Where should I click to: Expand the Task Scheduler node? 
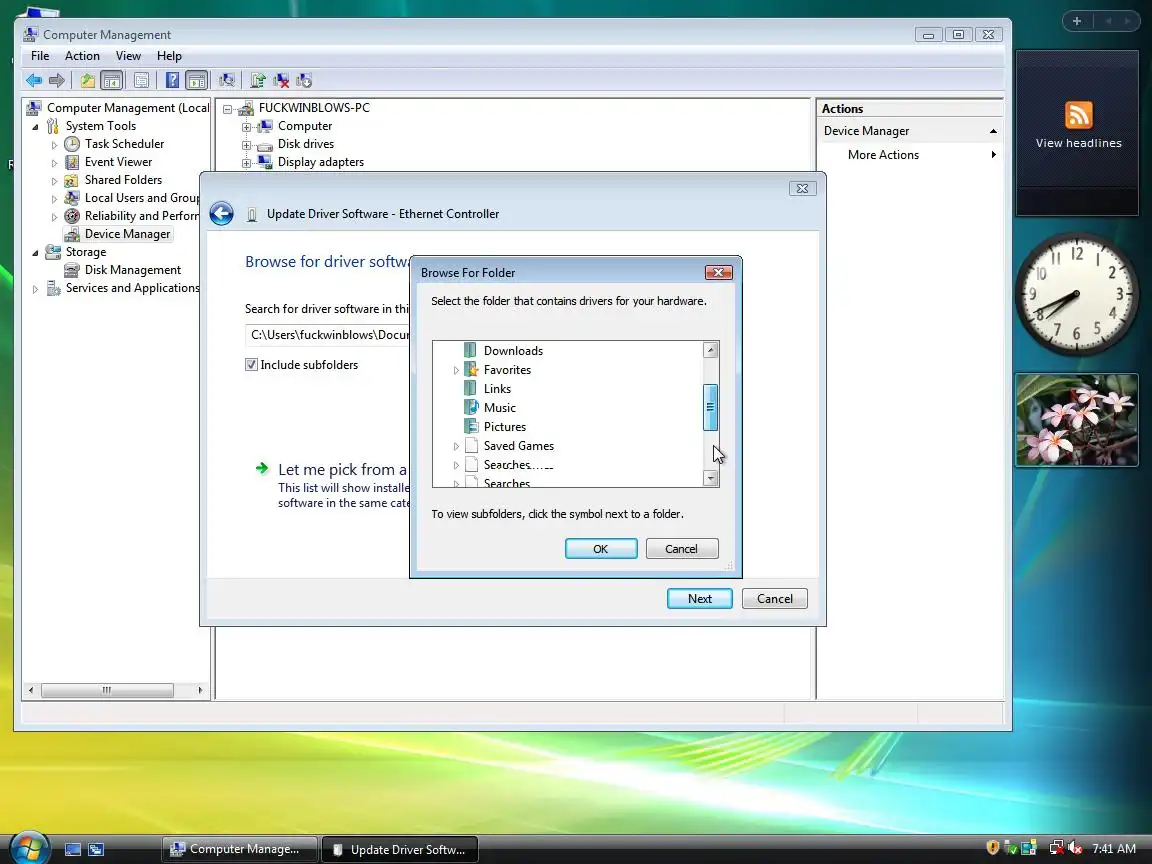(54, 145)
